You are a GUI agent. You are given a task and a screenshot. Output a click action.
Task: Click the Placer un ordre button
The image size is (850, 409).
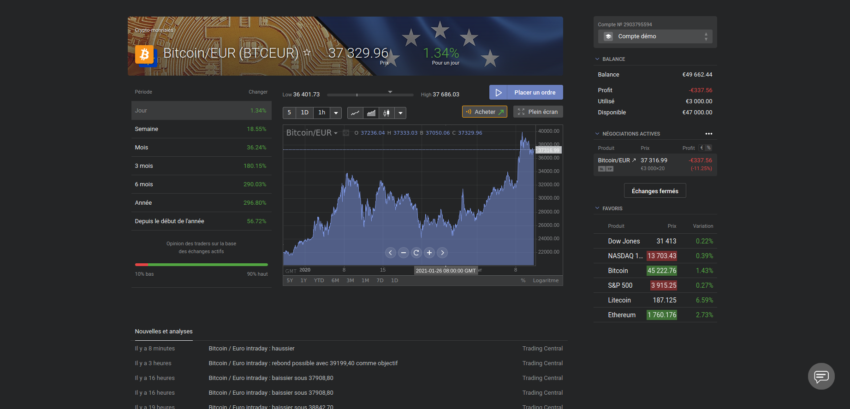click(x=526, y=92)
